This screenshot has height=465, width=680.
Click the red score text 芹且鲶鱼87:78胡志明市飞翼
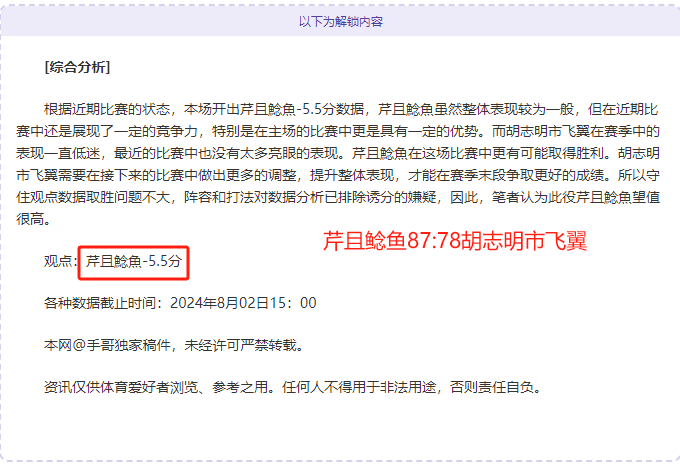coord(455,241)
